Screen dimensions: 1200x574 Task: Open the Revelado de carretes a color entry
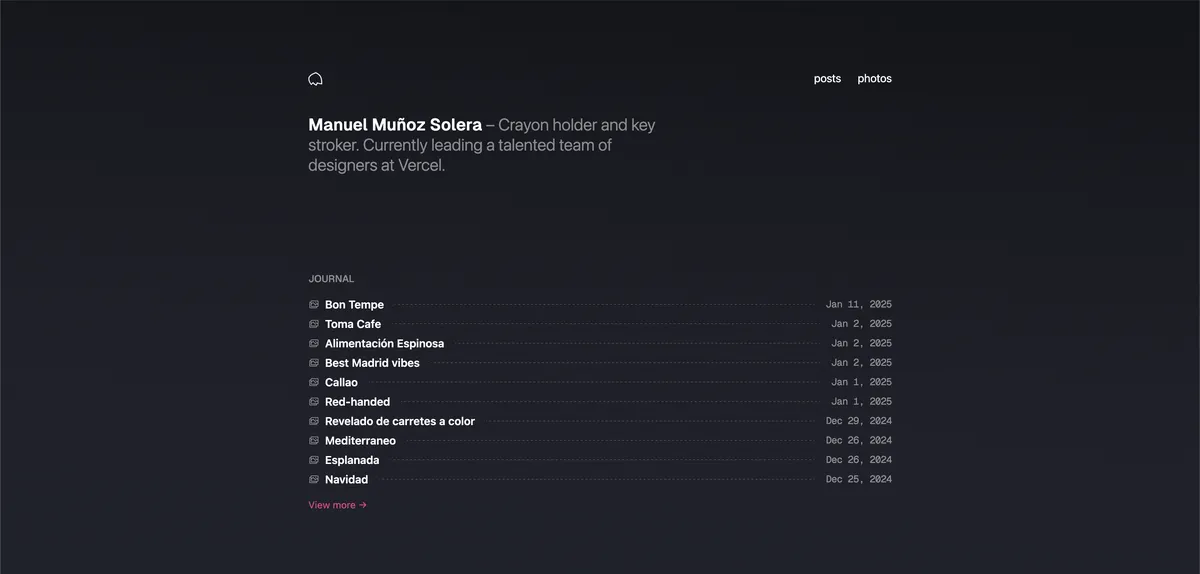[400, 421]
